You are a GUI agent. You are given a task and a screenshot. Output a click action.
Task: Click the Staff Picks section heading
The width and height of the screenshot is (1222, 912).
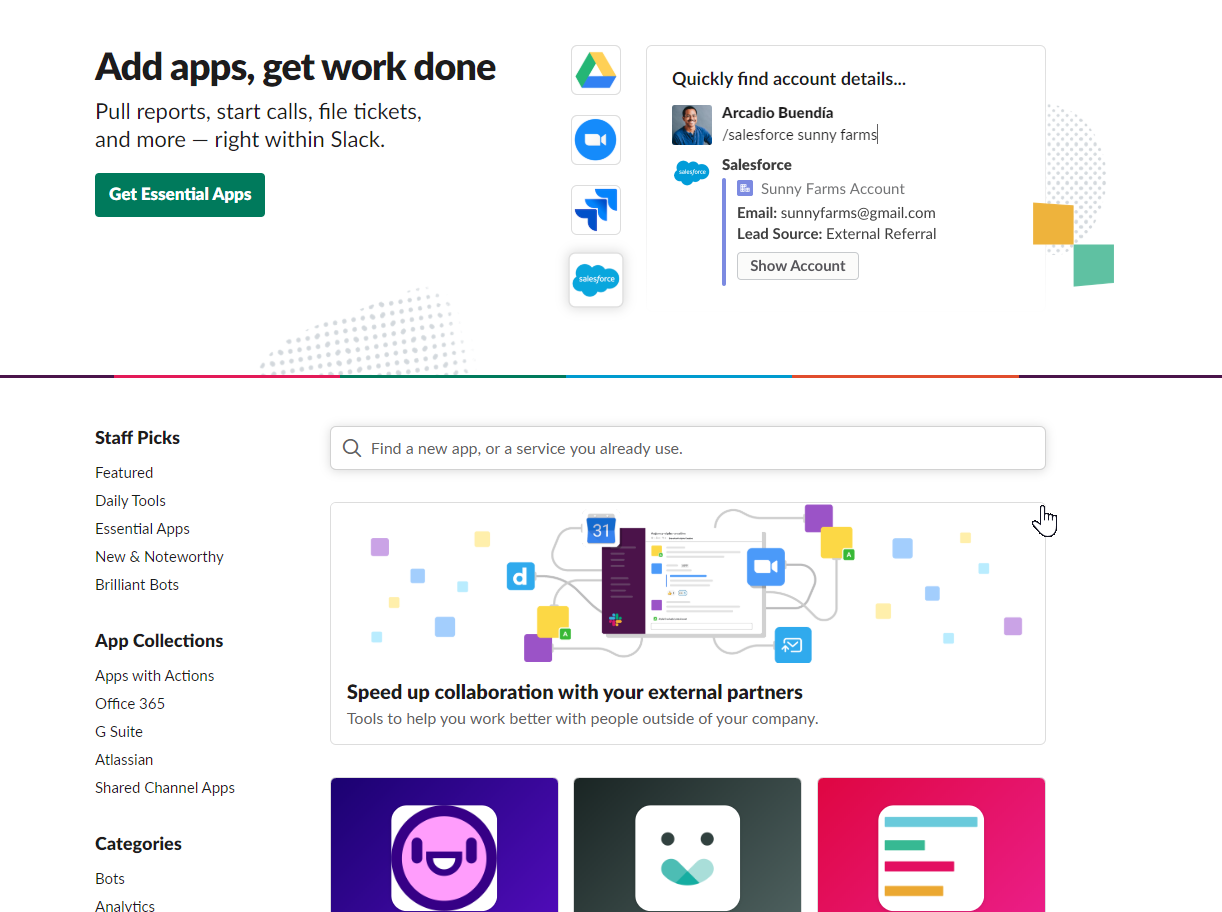(x=138, y=438)
